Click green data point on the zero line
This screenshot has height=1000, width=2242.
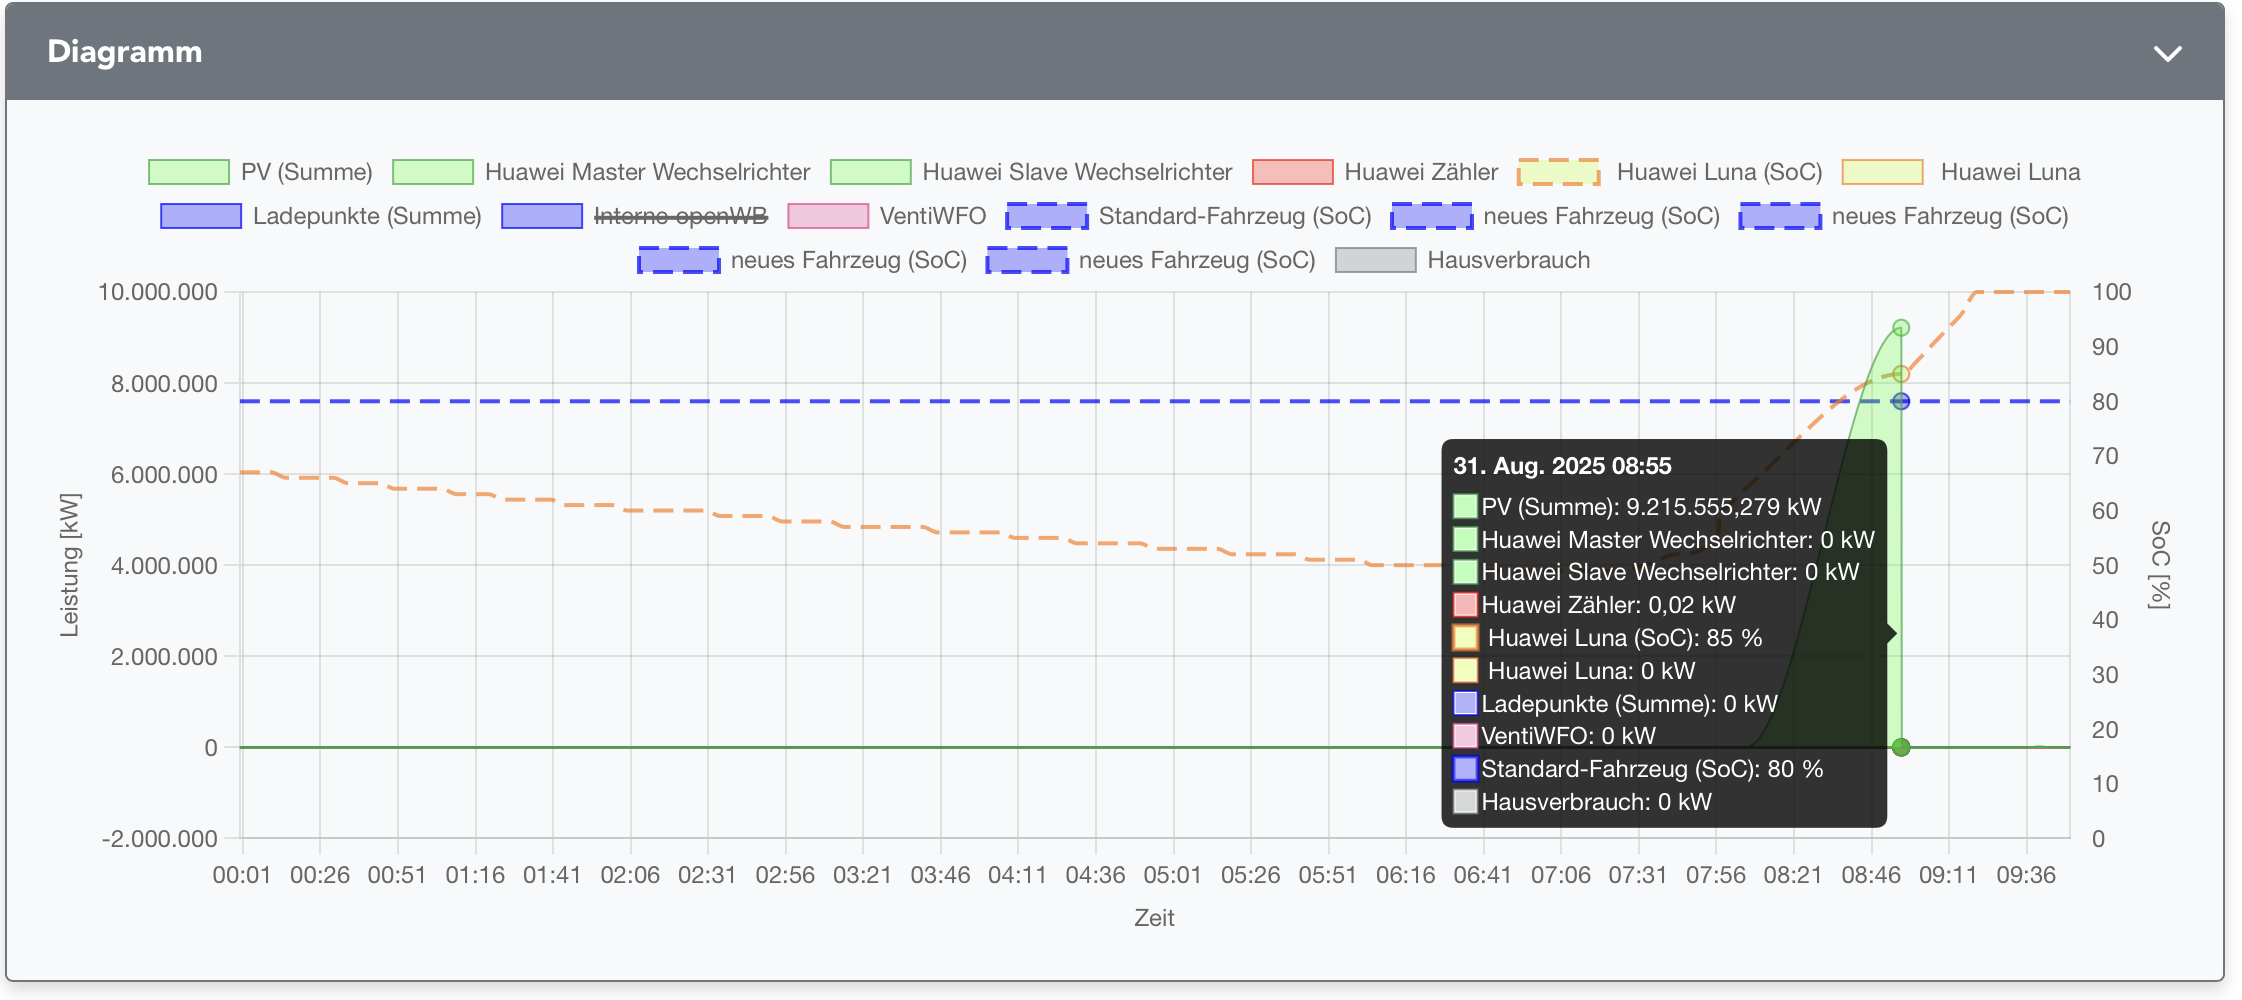(1901, 747)
